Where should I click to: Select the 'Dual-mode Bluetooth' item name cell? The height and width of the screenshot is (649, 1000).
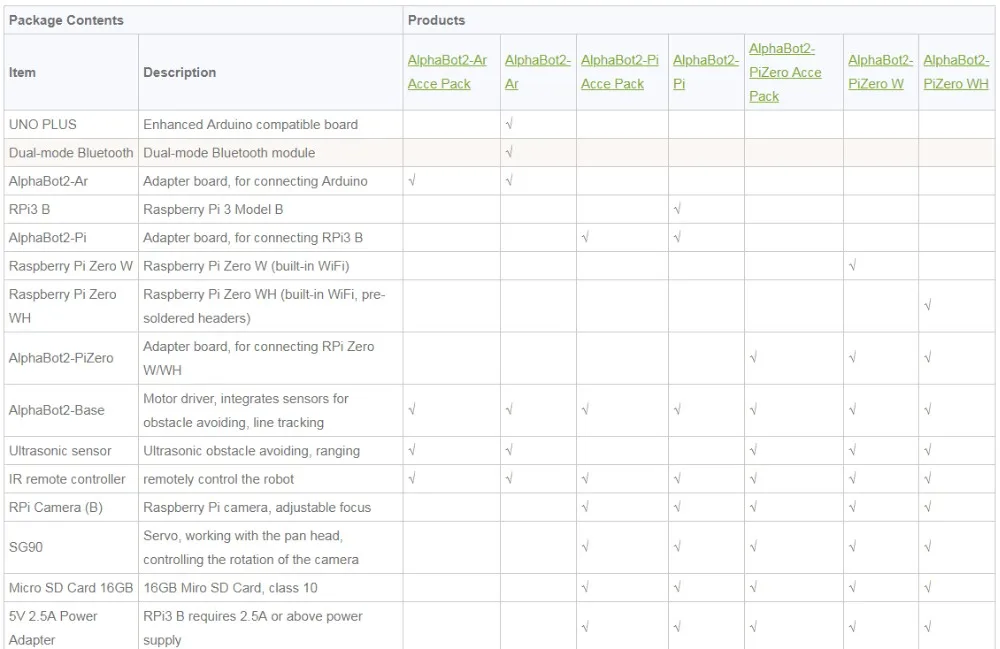pos(71,153)
